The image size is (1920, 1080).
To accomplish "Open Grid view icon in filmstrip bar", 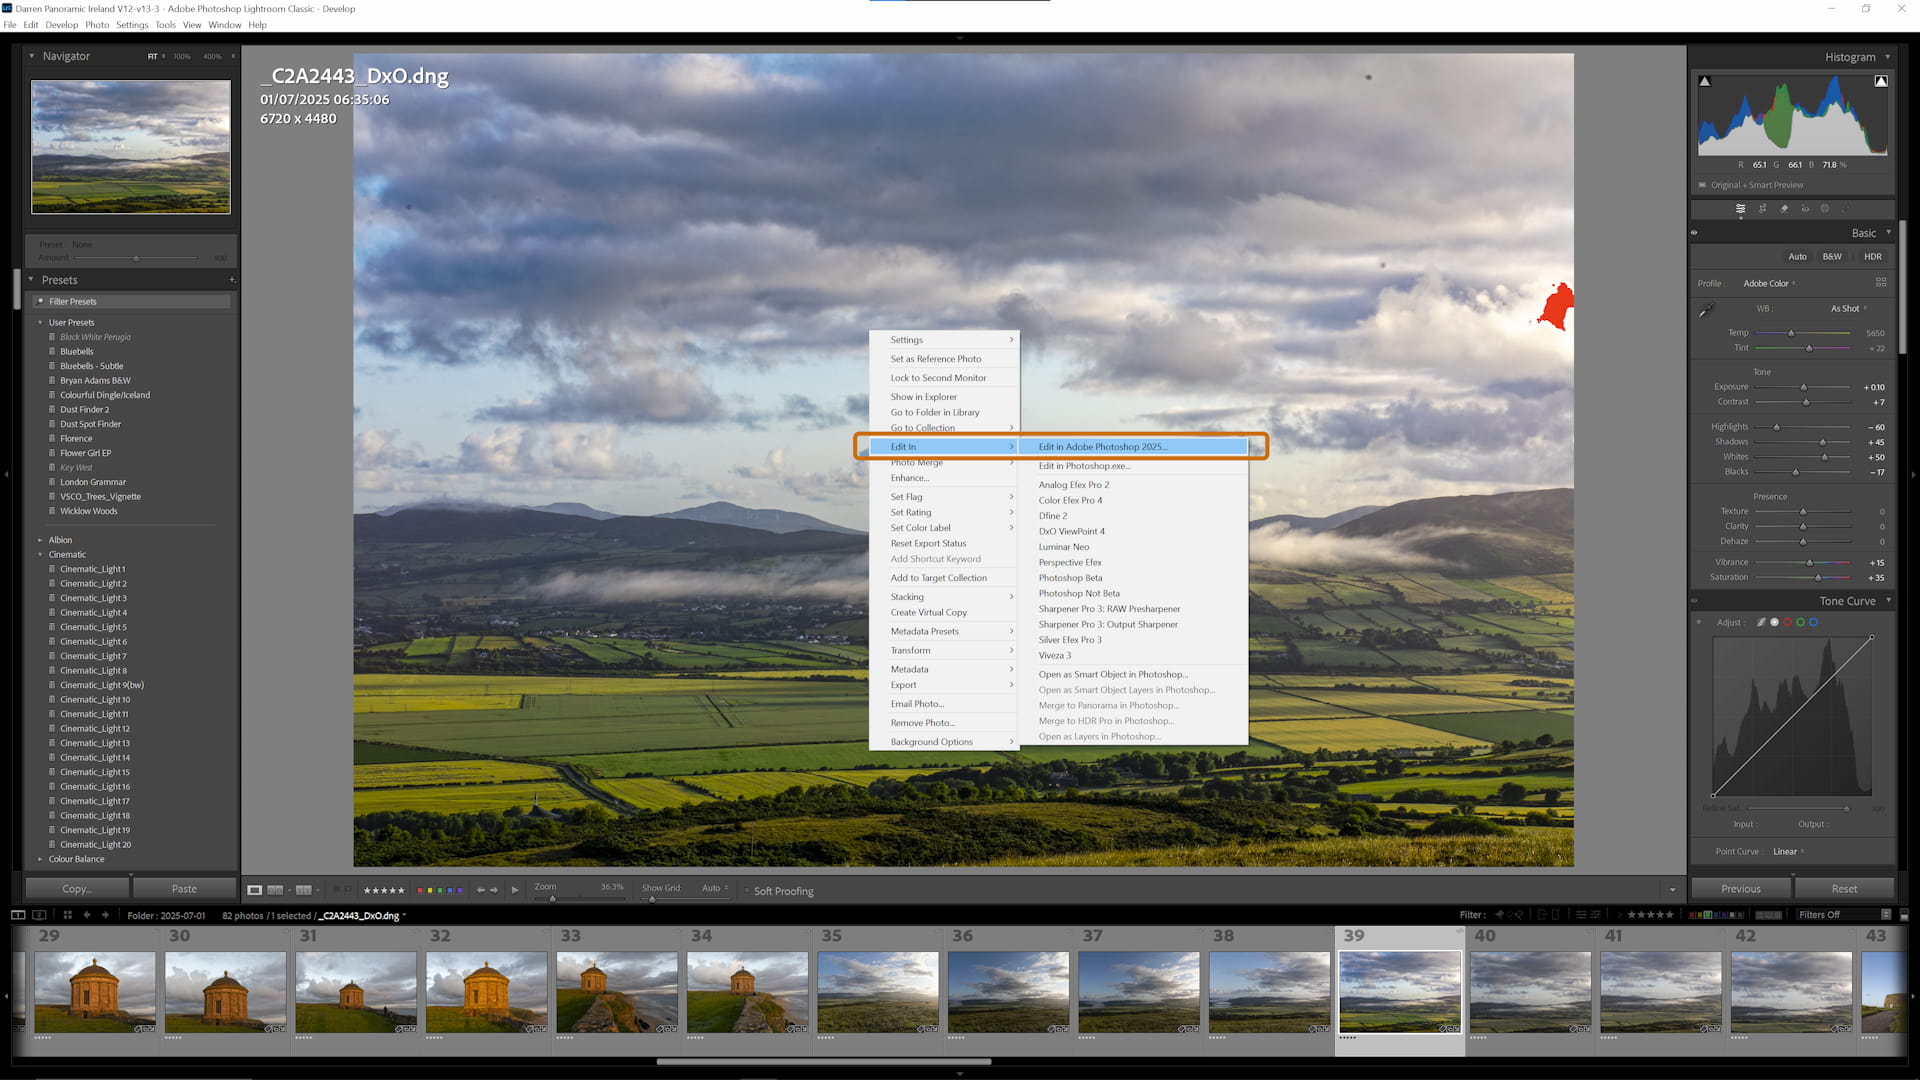I will coord(67,915).
